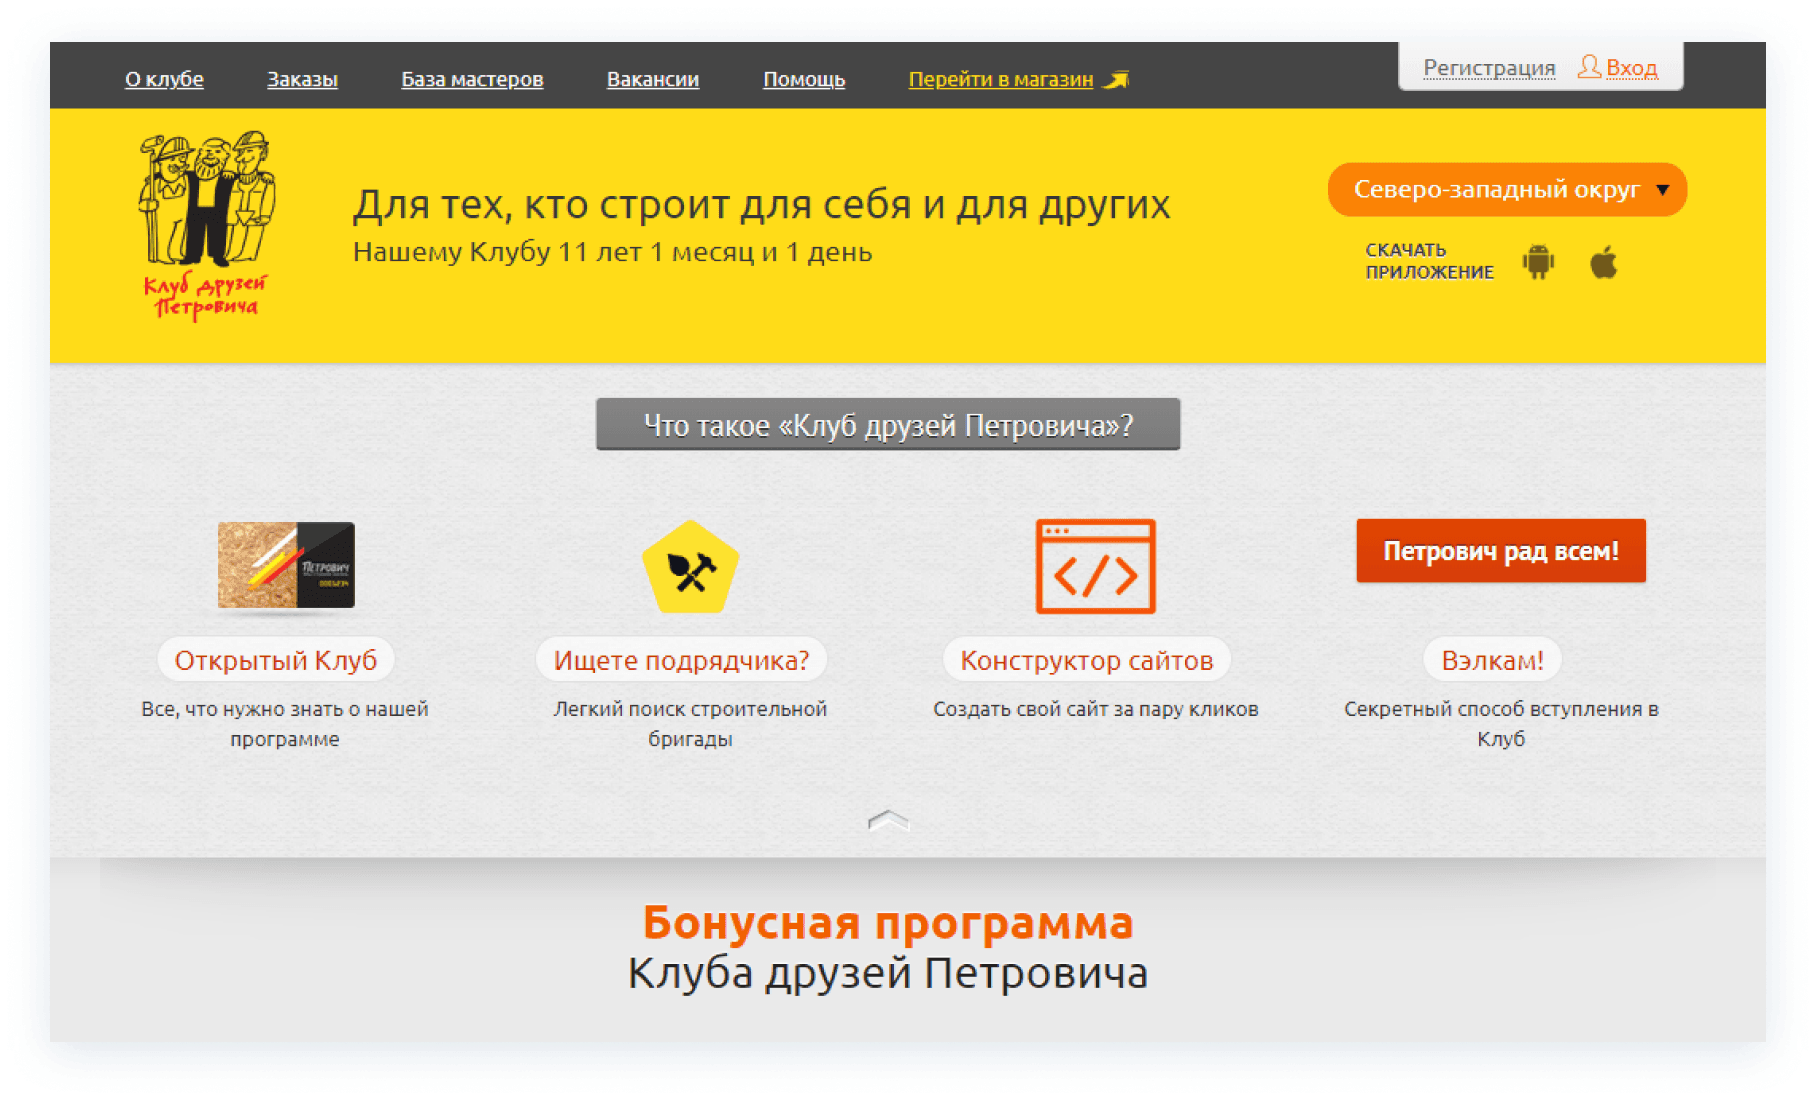This screenshot has width=1816, height=1100.
Task: Click the orange code window icon
Action: click(x=1095, y=566)
